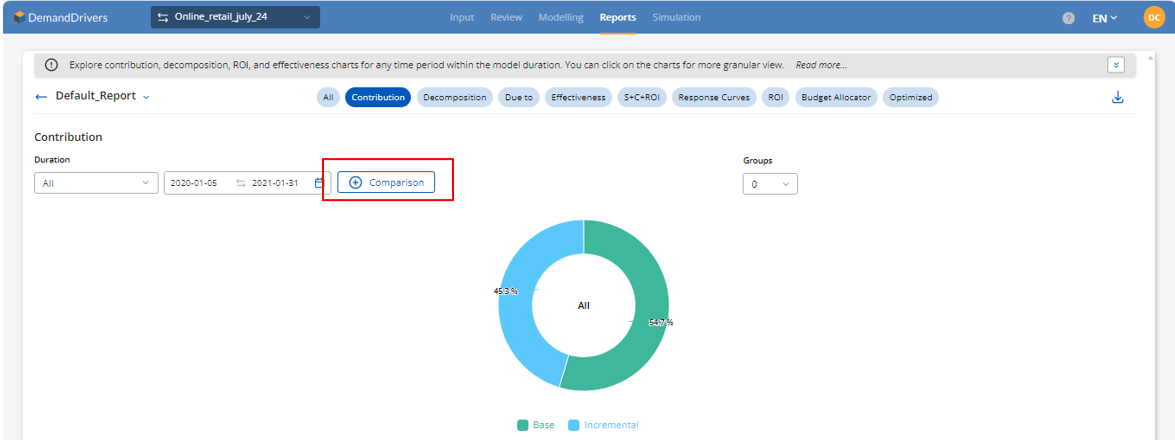1175x440 pixels.
Task: Open the help question mark icon
Action: (x=1068, y=18)
